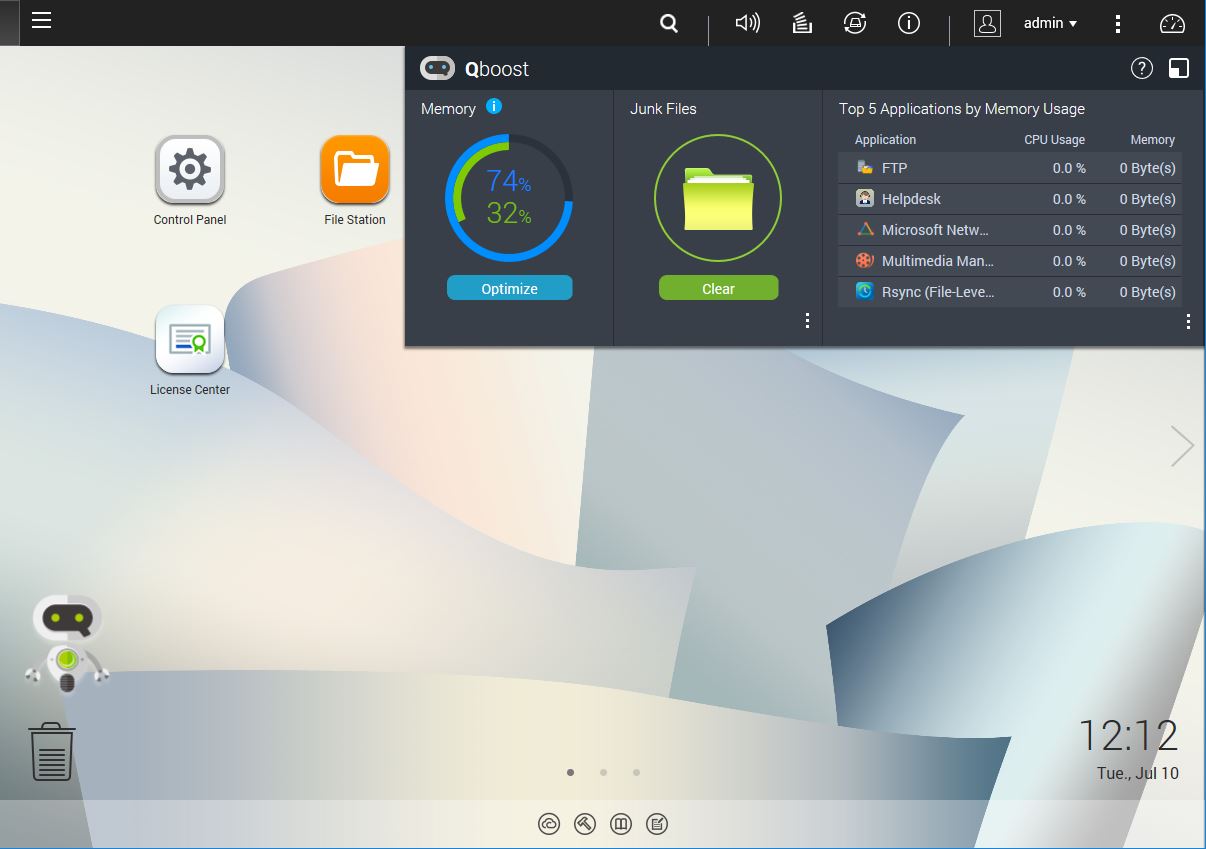The height and width of the screenshot is (849, 1206).
Task: Click the Memory column header
Action: [1152, 140]
